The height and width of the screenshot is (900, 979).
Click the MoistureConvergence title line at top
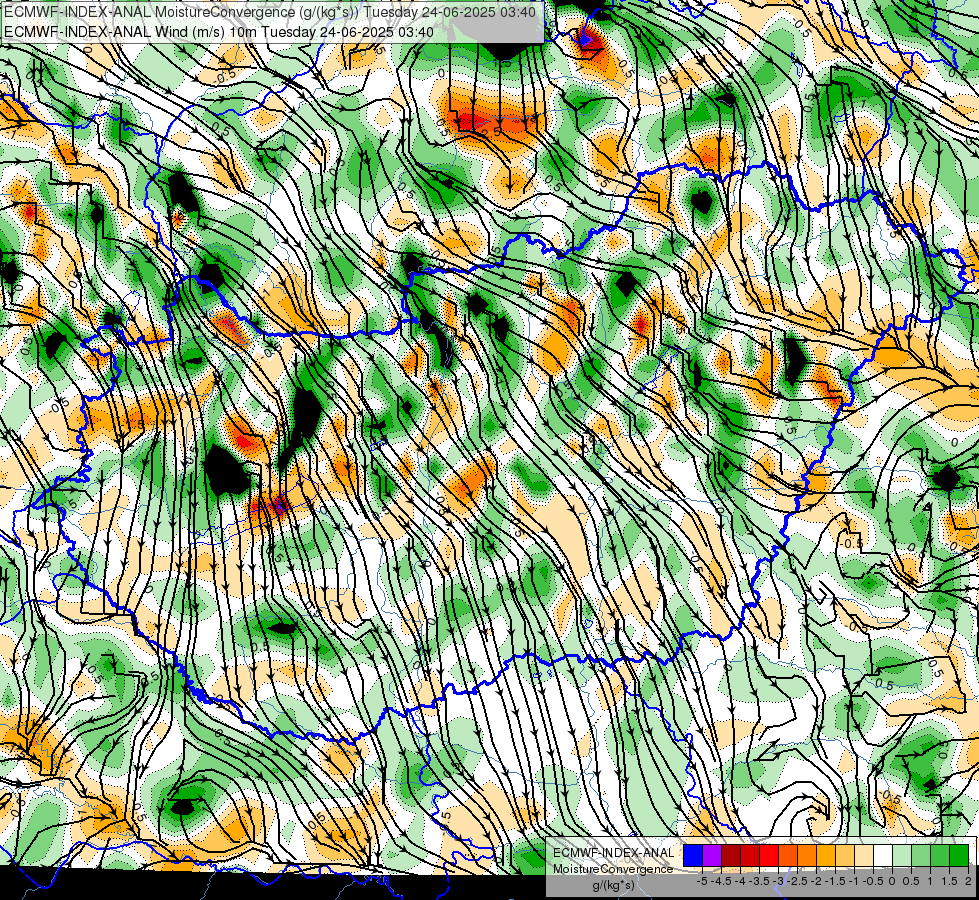coord(268,12)
